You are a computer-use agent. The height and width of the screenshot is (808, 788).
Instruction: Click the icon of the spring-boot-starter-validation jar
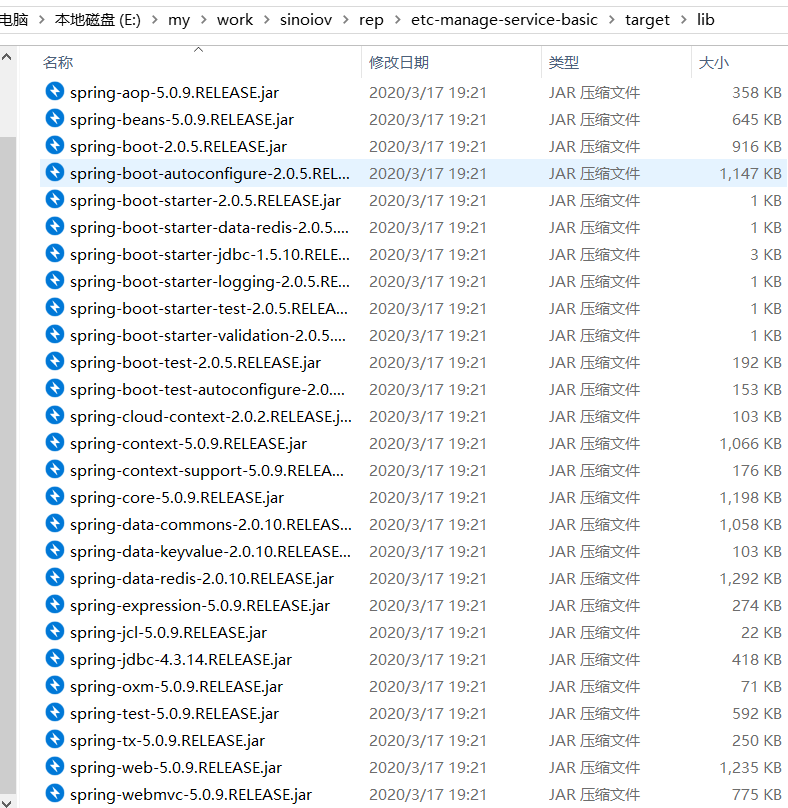click(55, 334)
